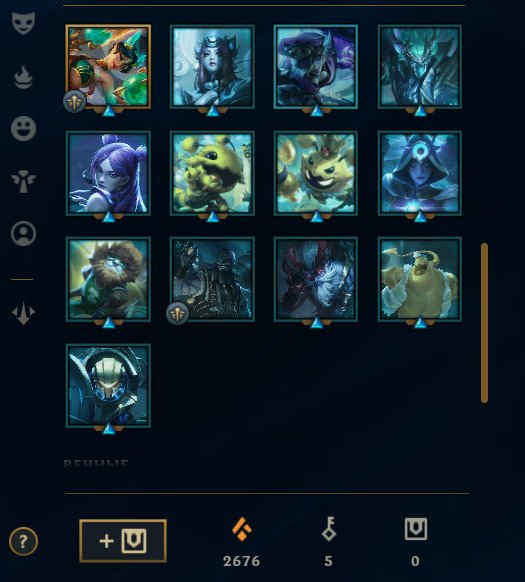Open the mask-shaped skins category icon
525x582 pixels.
[23, 23]
